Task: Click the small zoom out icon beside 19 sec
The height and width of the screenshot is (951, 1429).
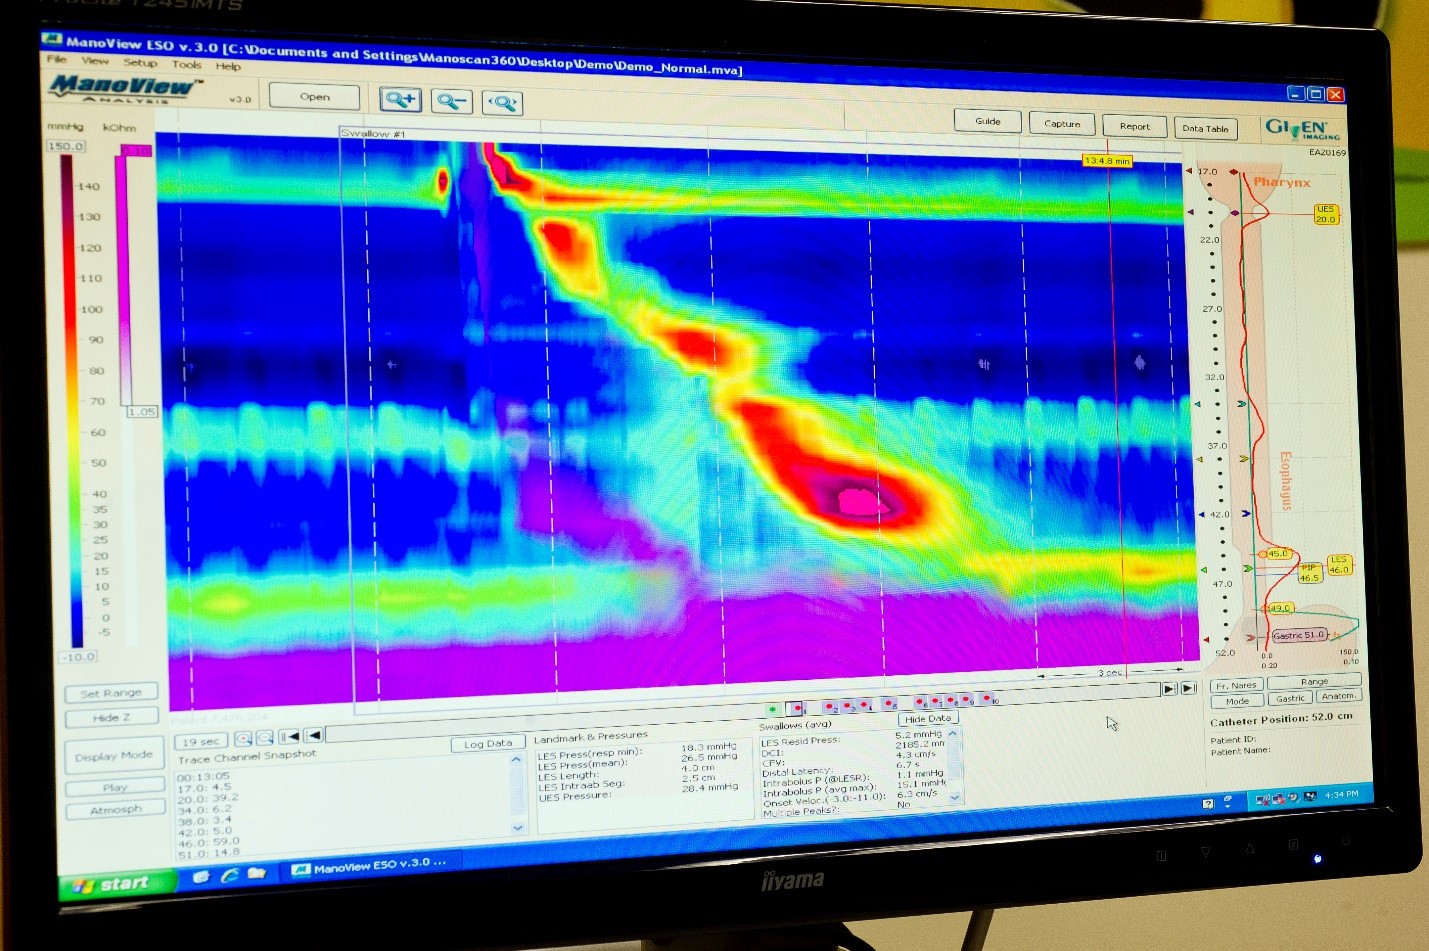Action: coord(264,738)
